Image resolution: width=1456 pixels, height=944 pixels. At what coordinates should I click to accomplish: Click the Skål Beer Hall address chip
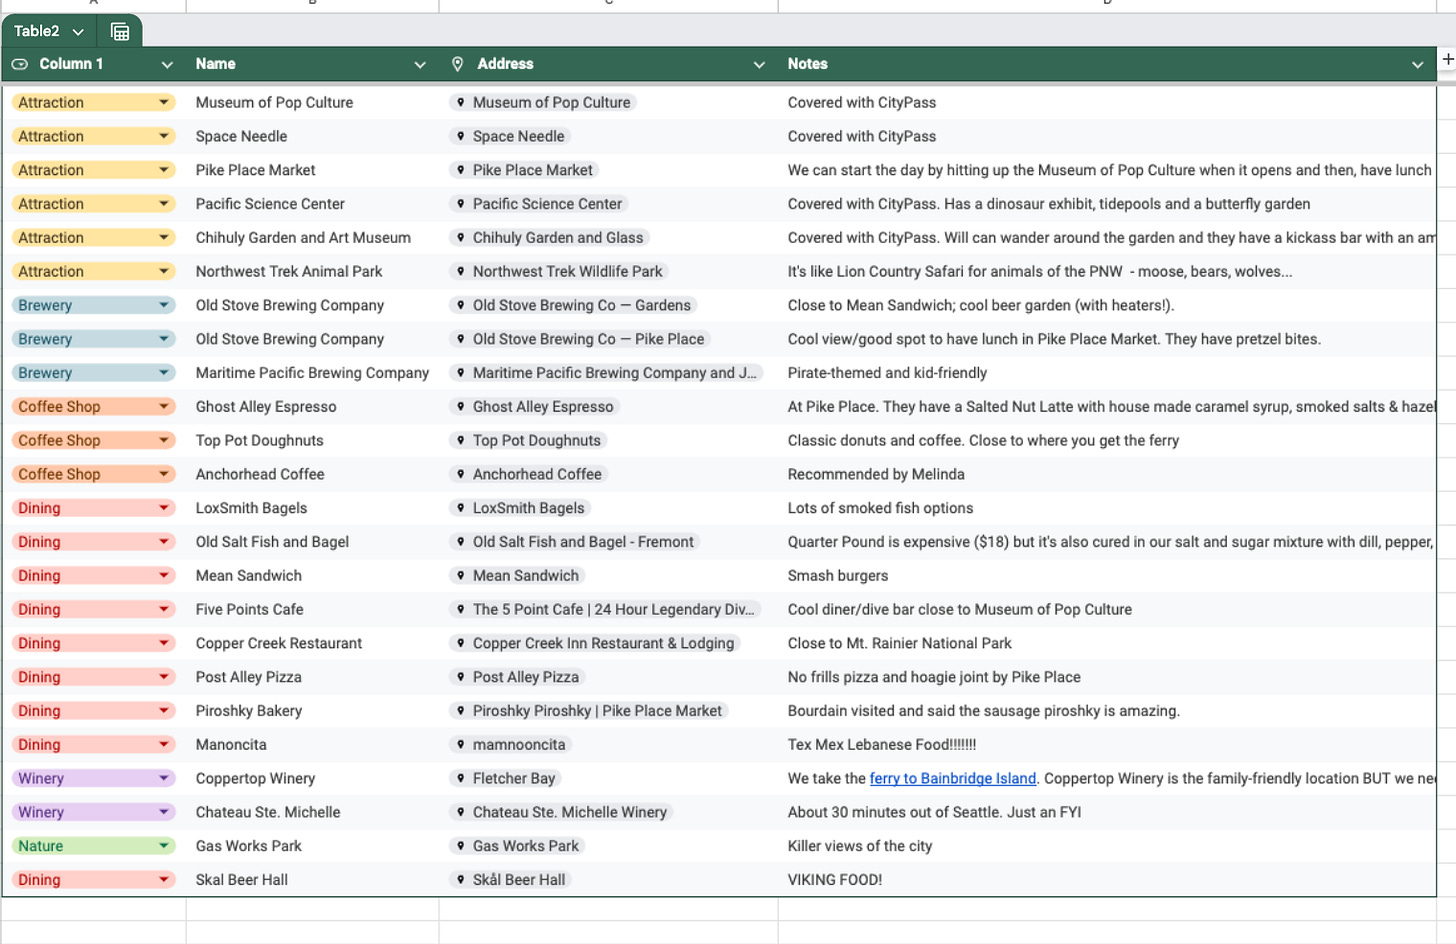tap(511, 880)
